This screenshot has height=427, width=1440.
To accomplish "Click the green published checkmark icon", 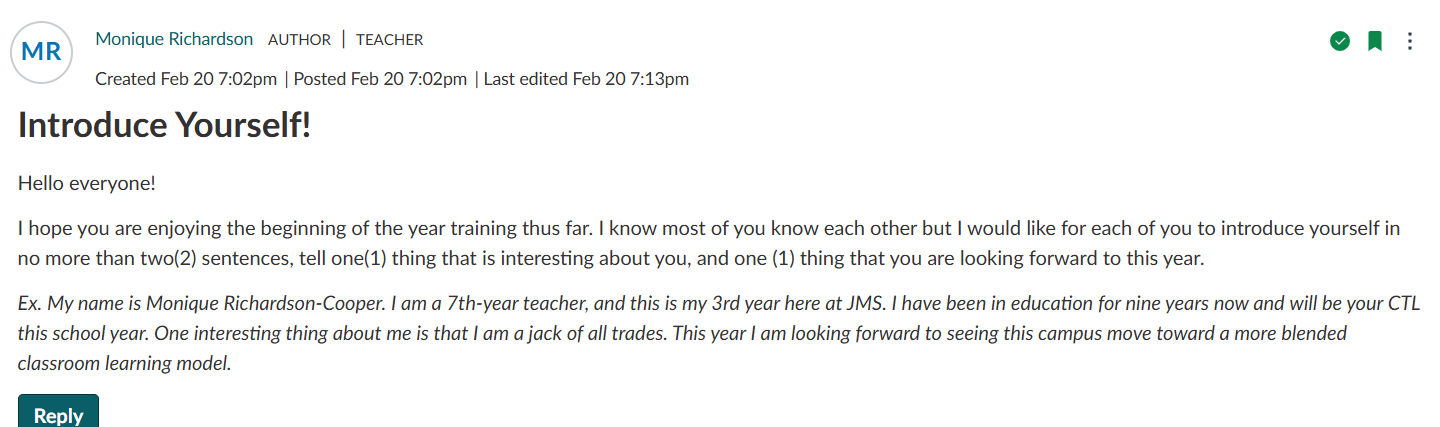I will click(1340, 41).
